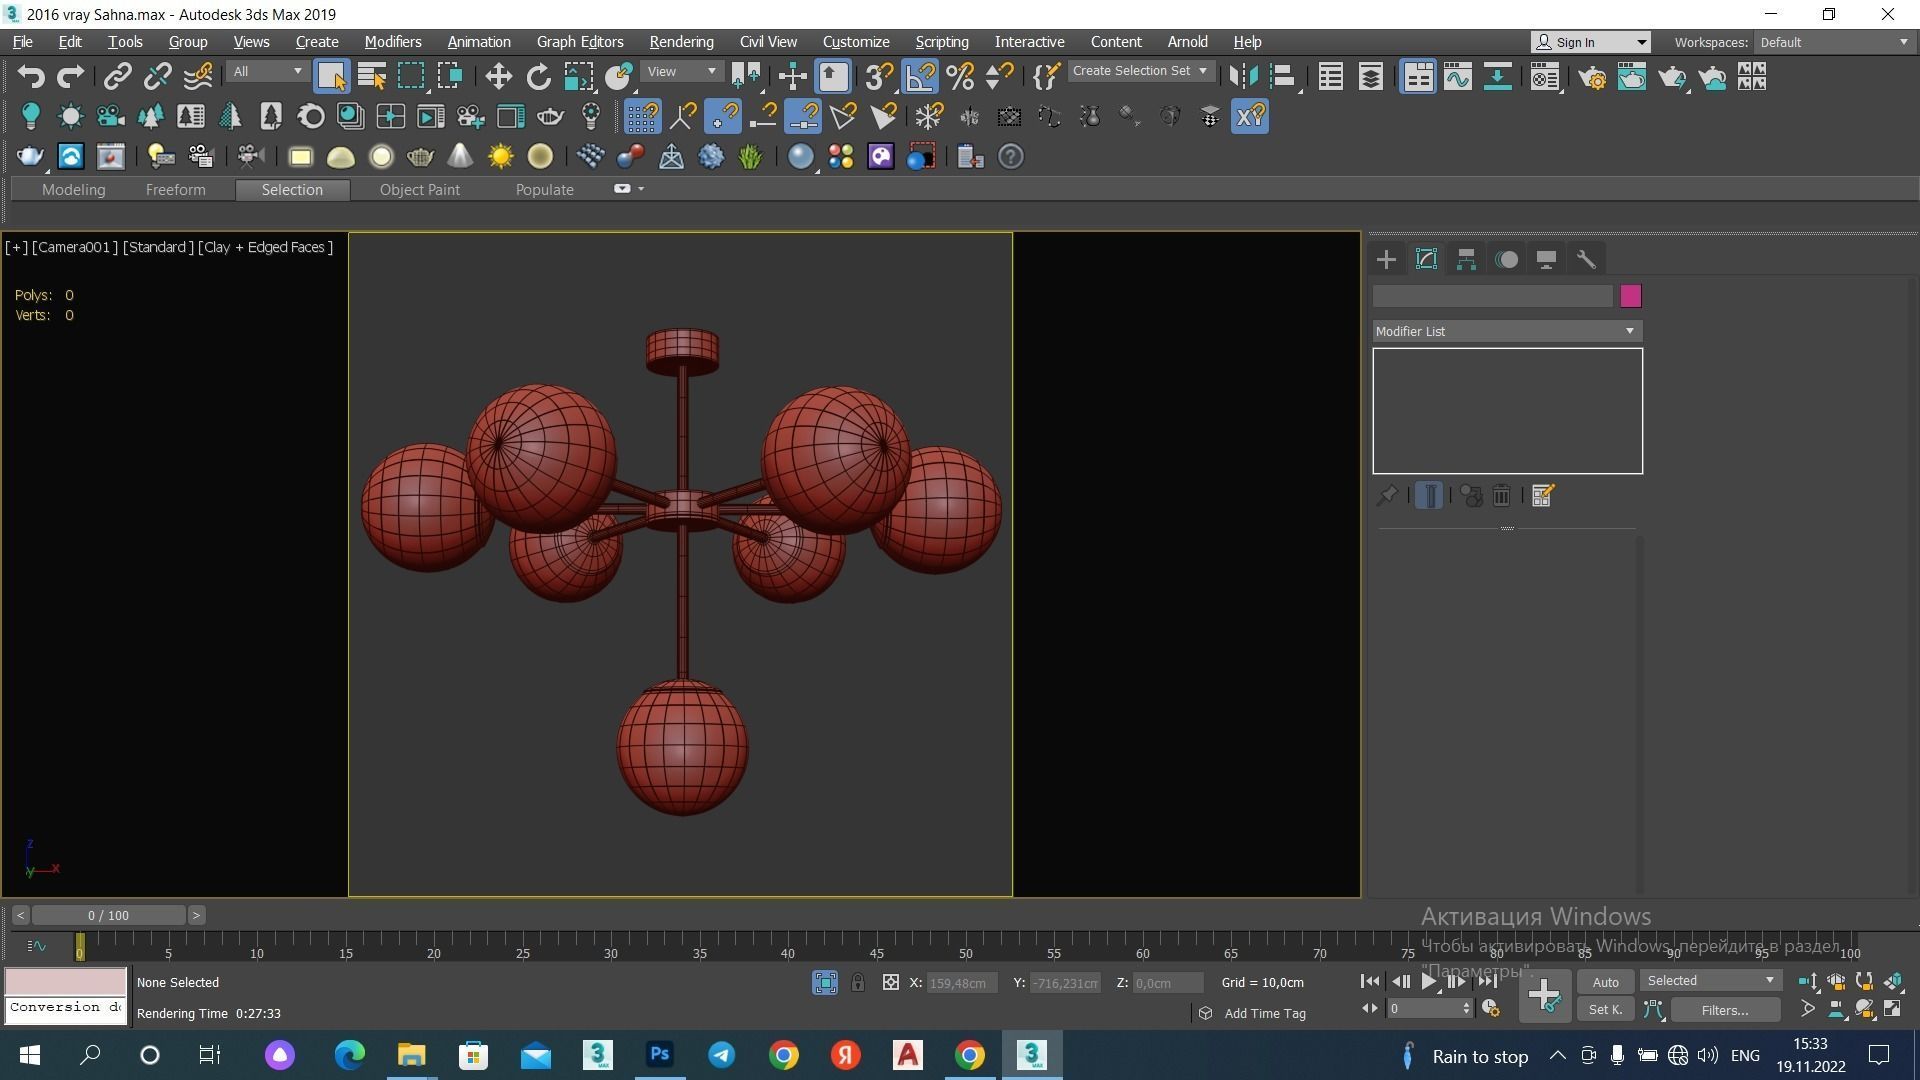
Task: Open the Graph Editors menu
Action: (580, 42)
